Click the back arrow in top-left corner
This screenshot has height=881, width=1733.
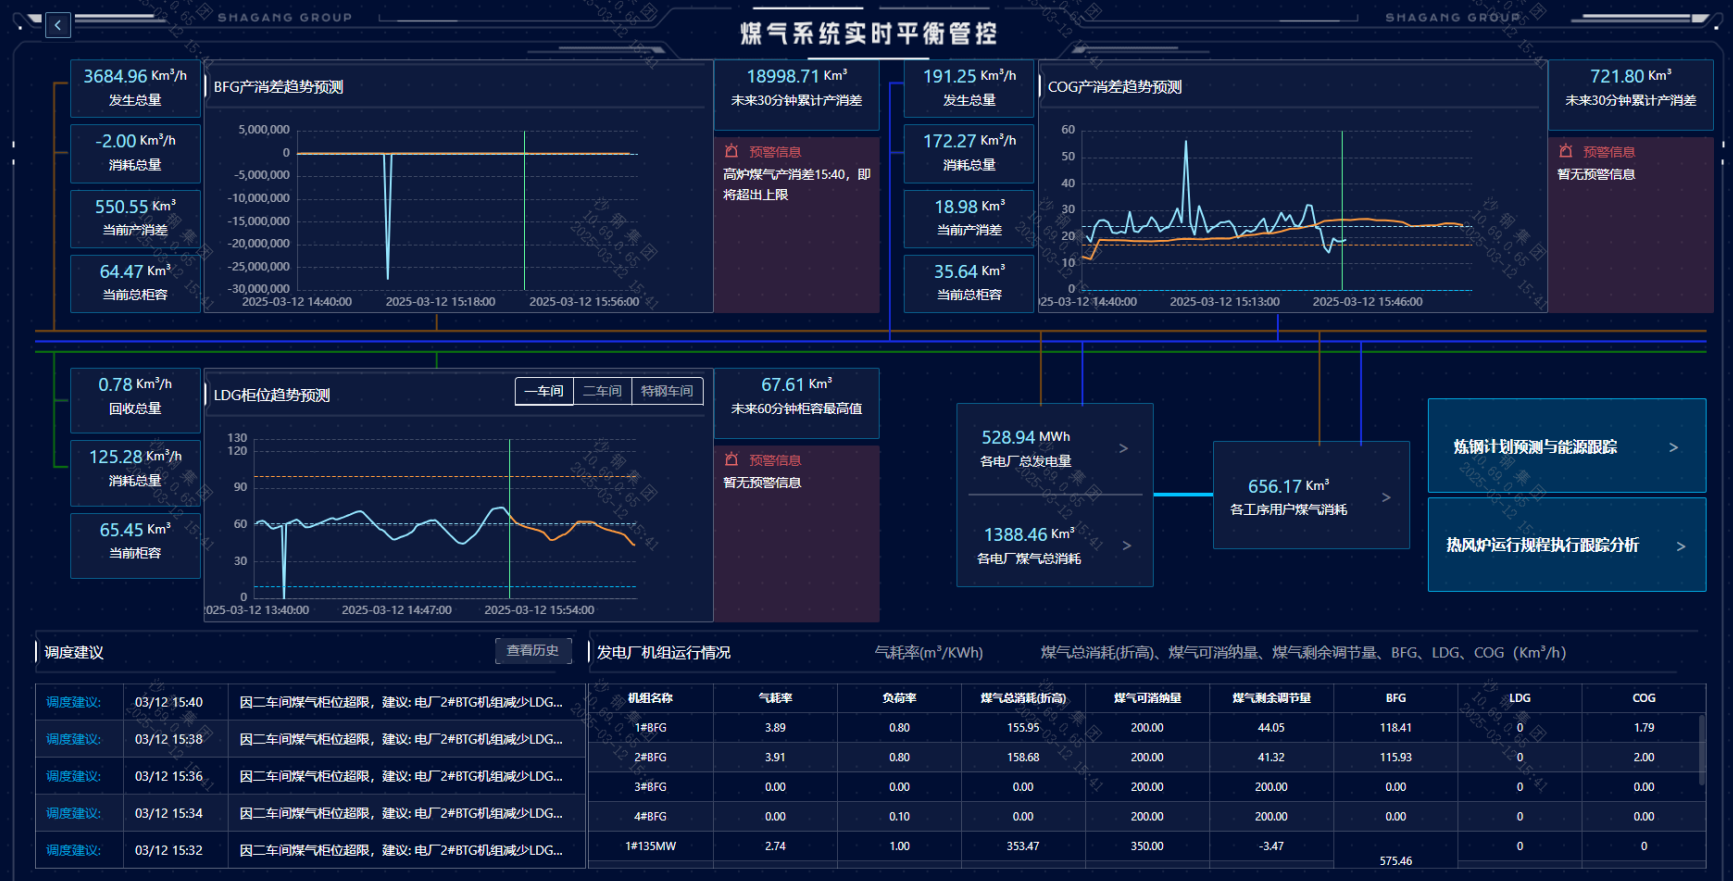point(58,25)
